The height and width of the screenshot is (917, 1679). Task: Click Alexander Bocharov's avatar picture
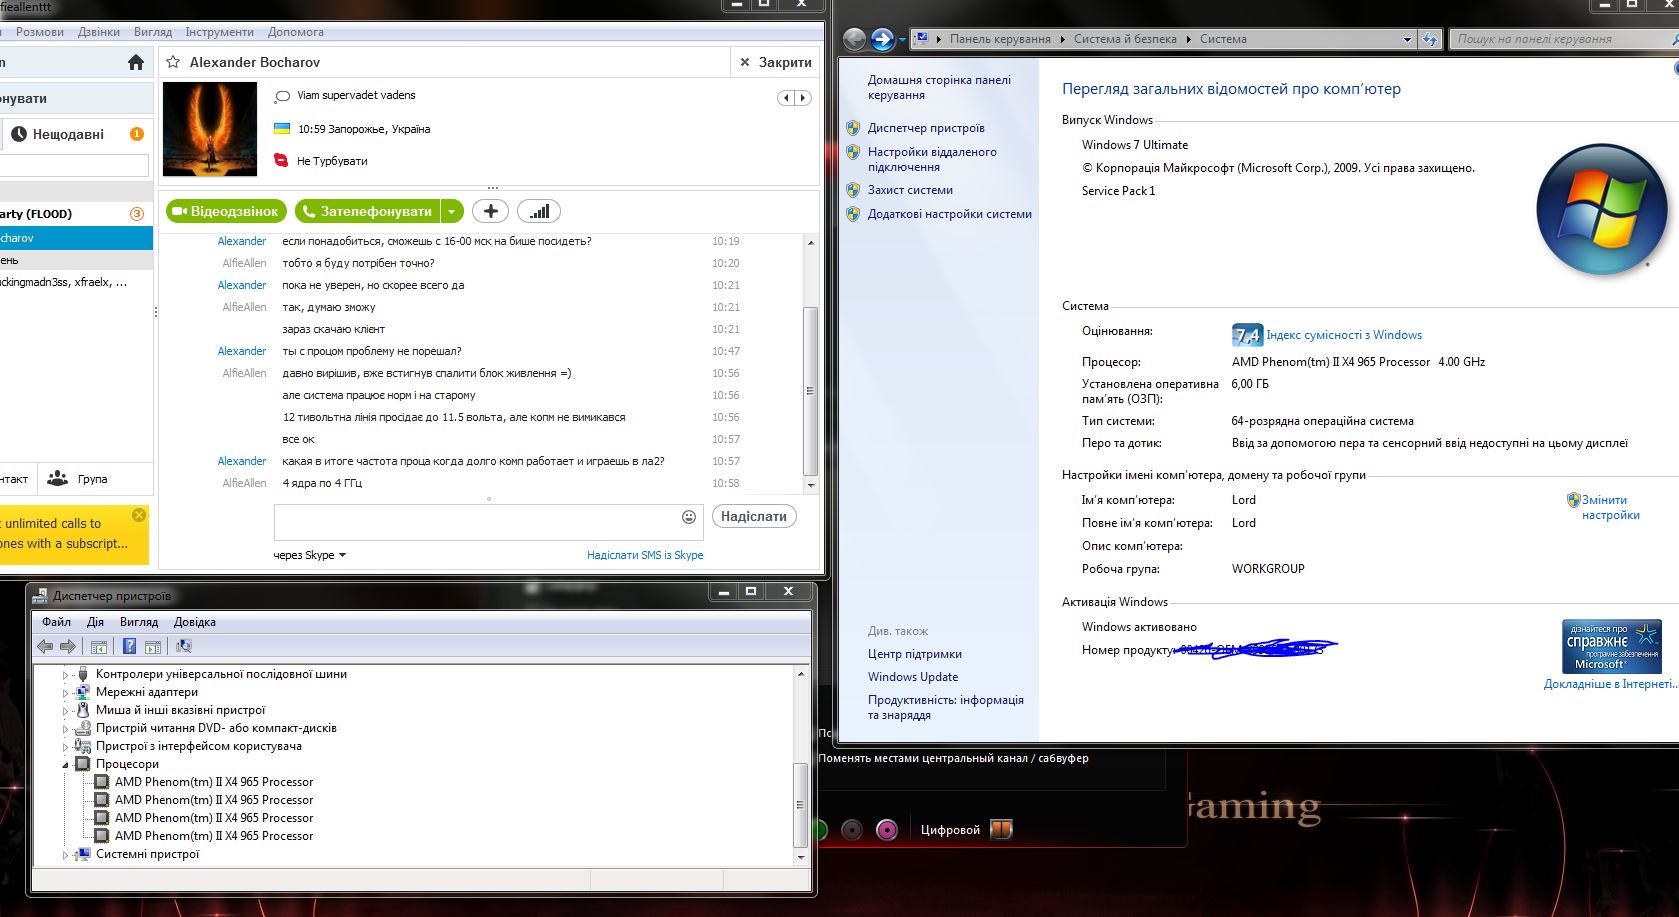tap(210, 129)
